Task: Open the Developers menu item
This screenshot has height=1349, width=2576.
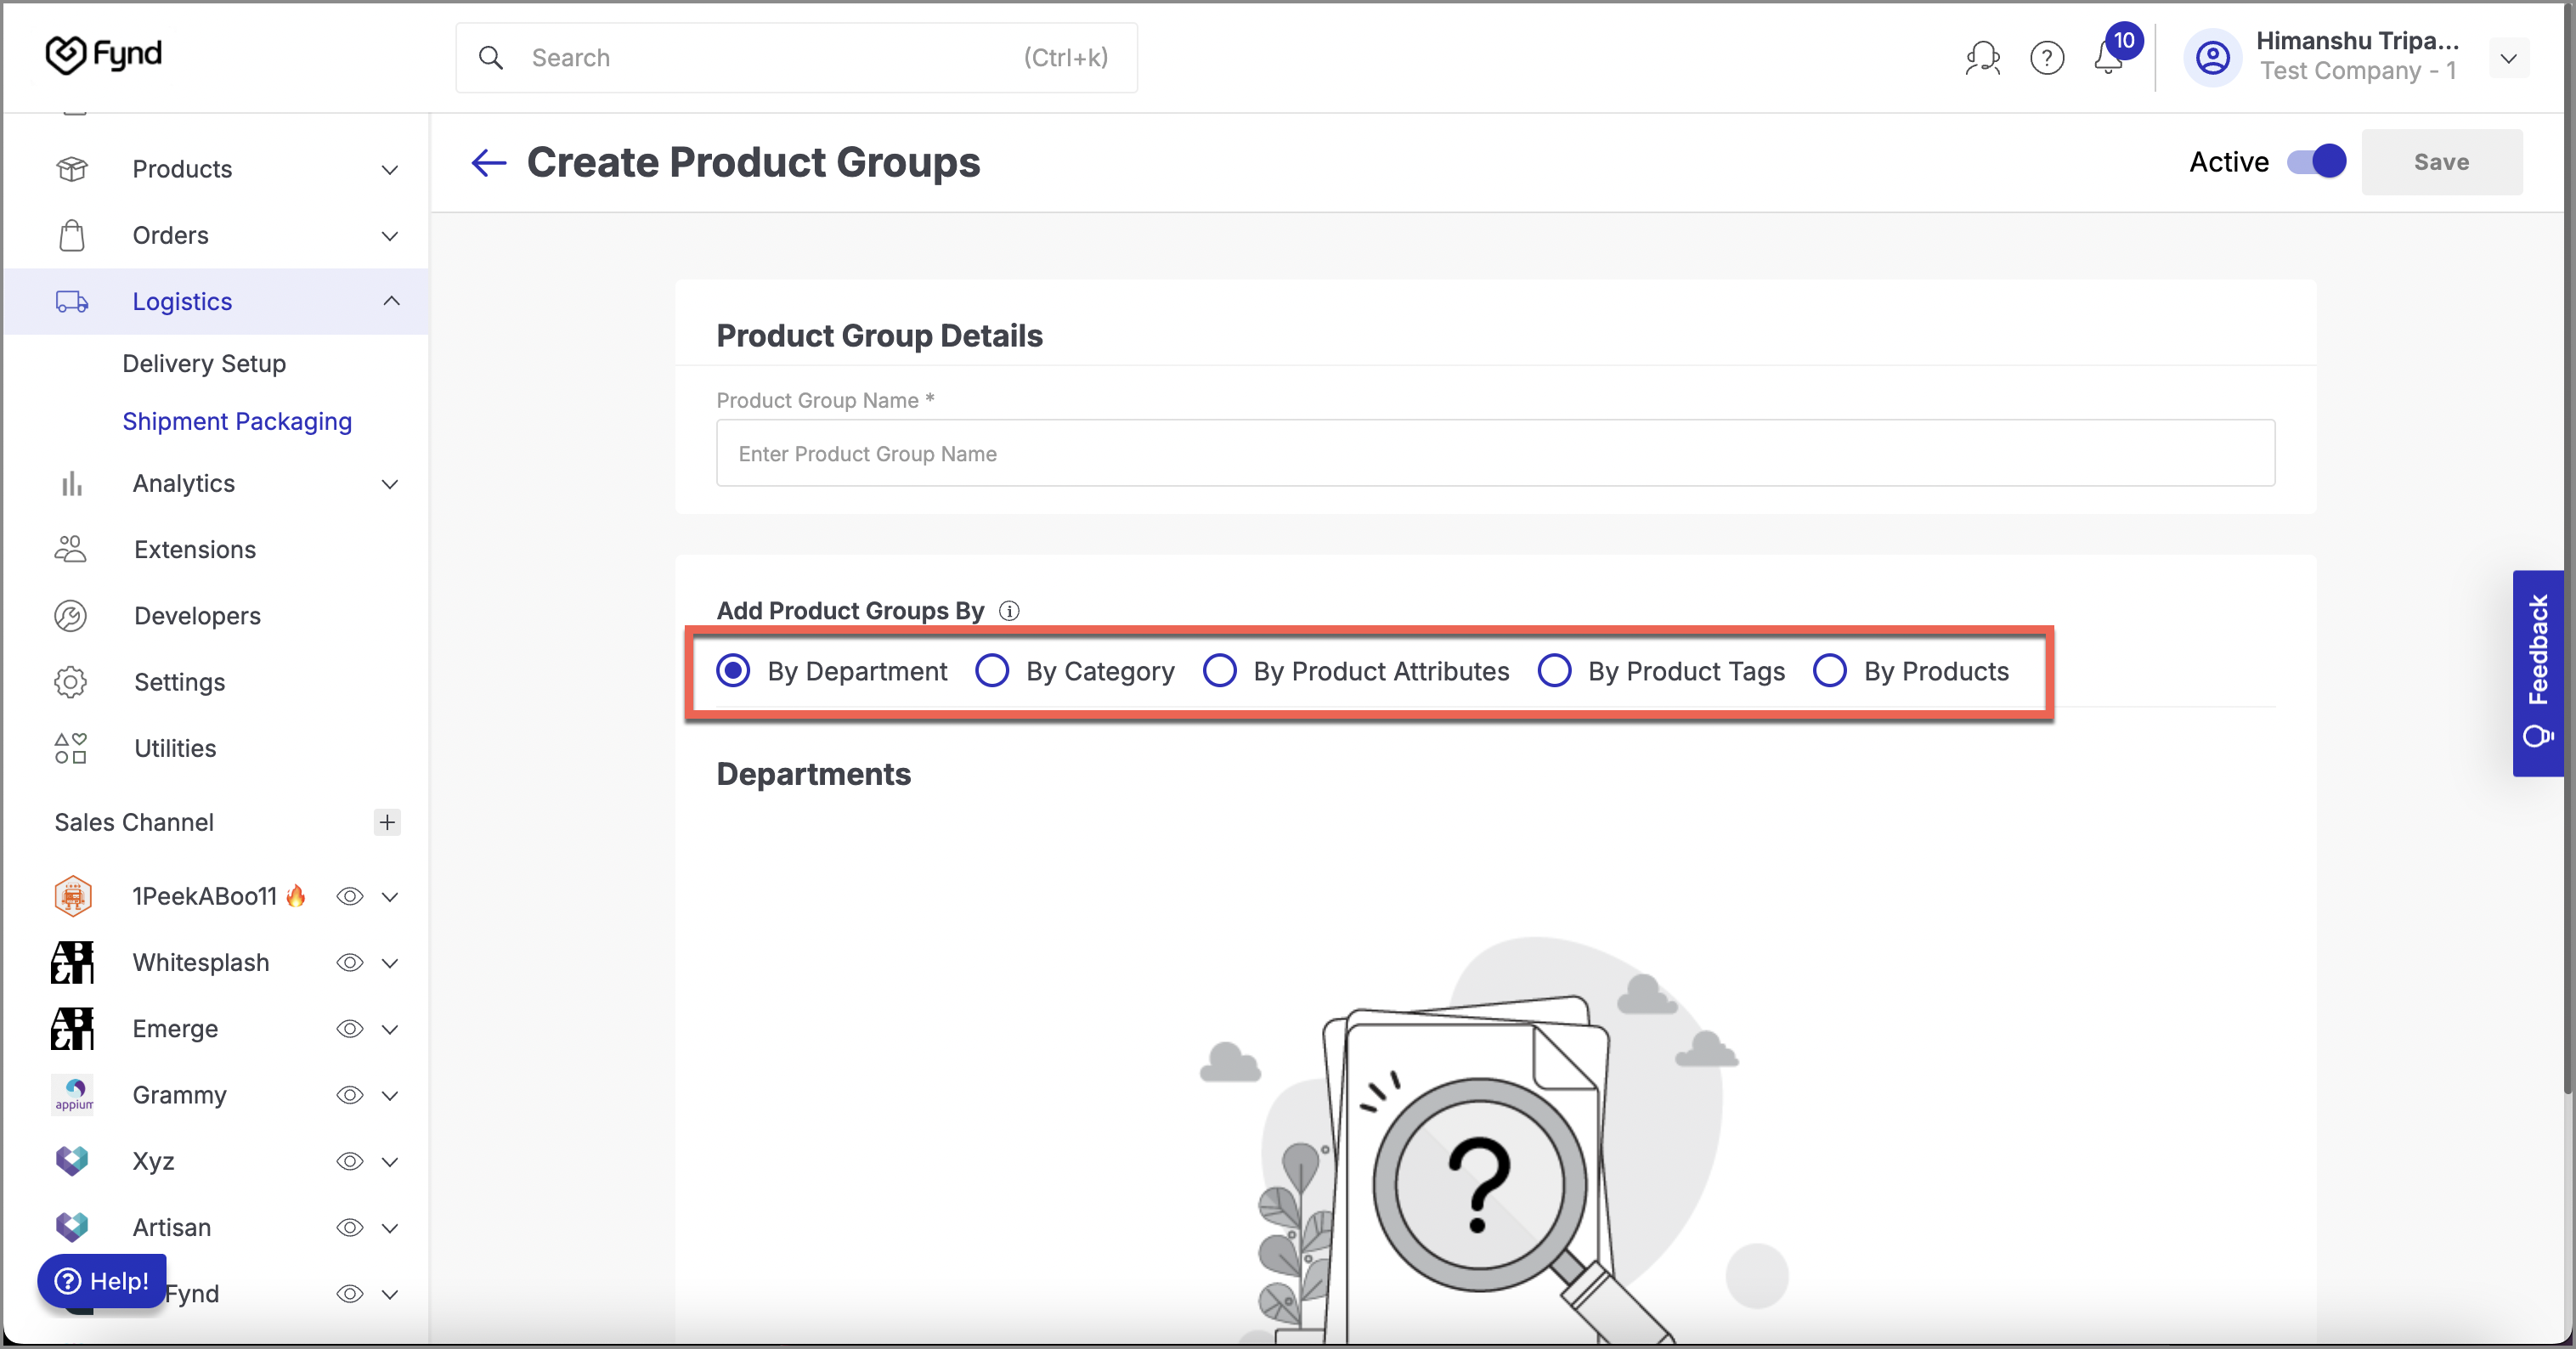Action: (x=197, y=616)
